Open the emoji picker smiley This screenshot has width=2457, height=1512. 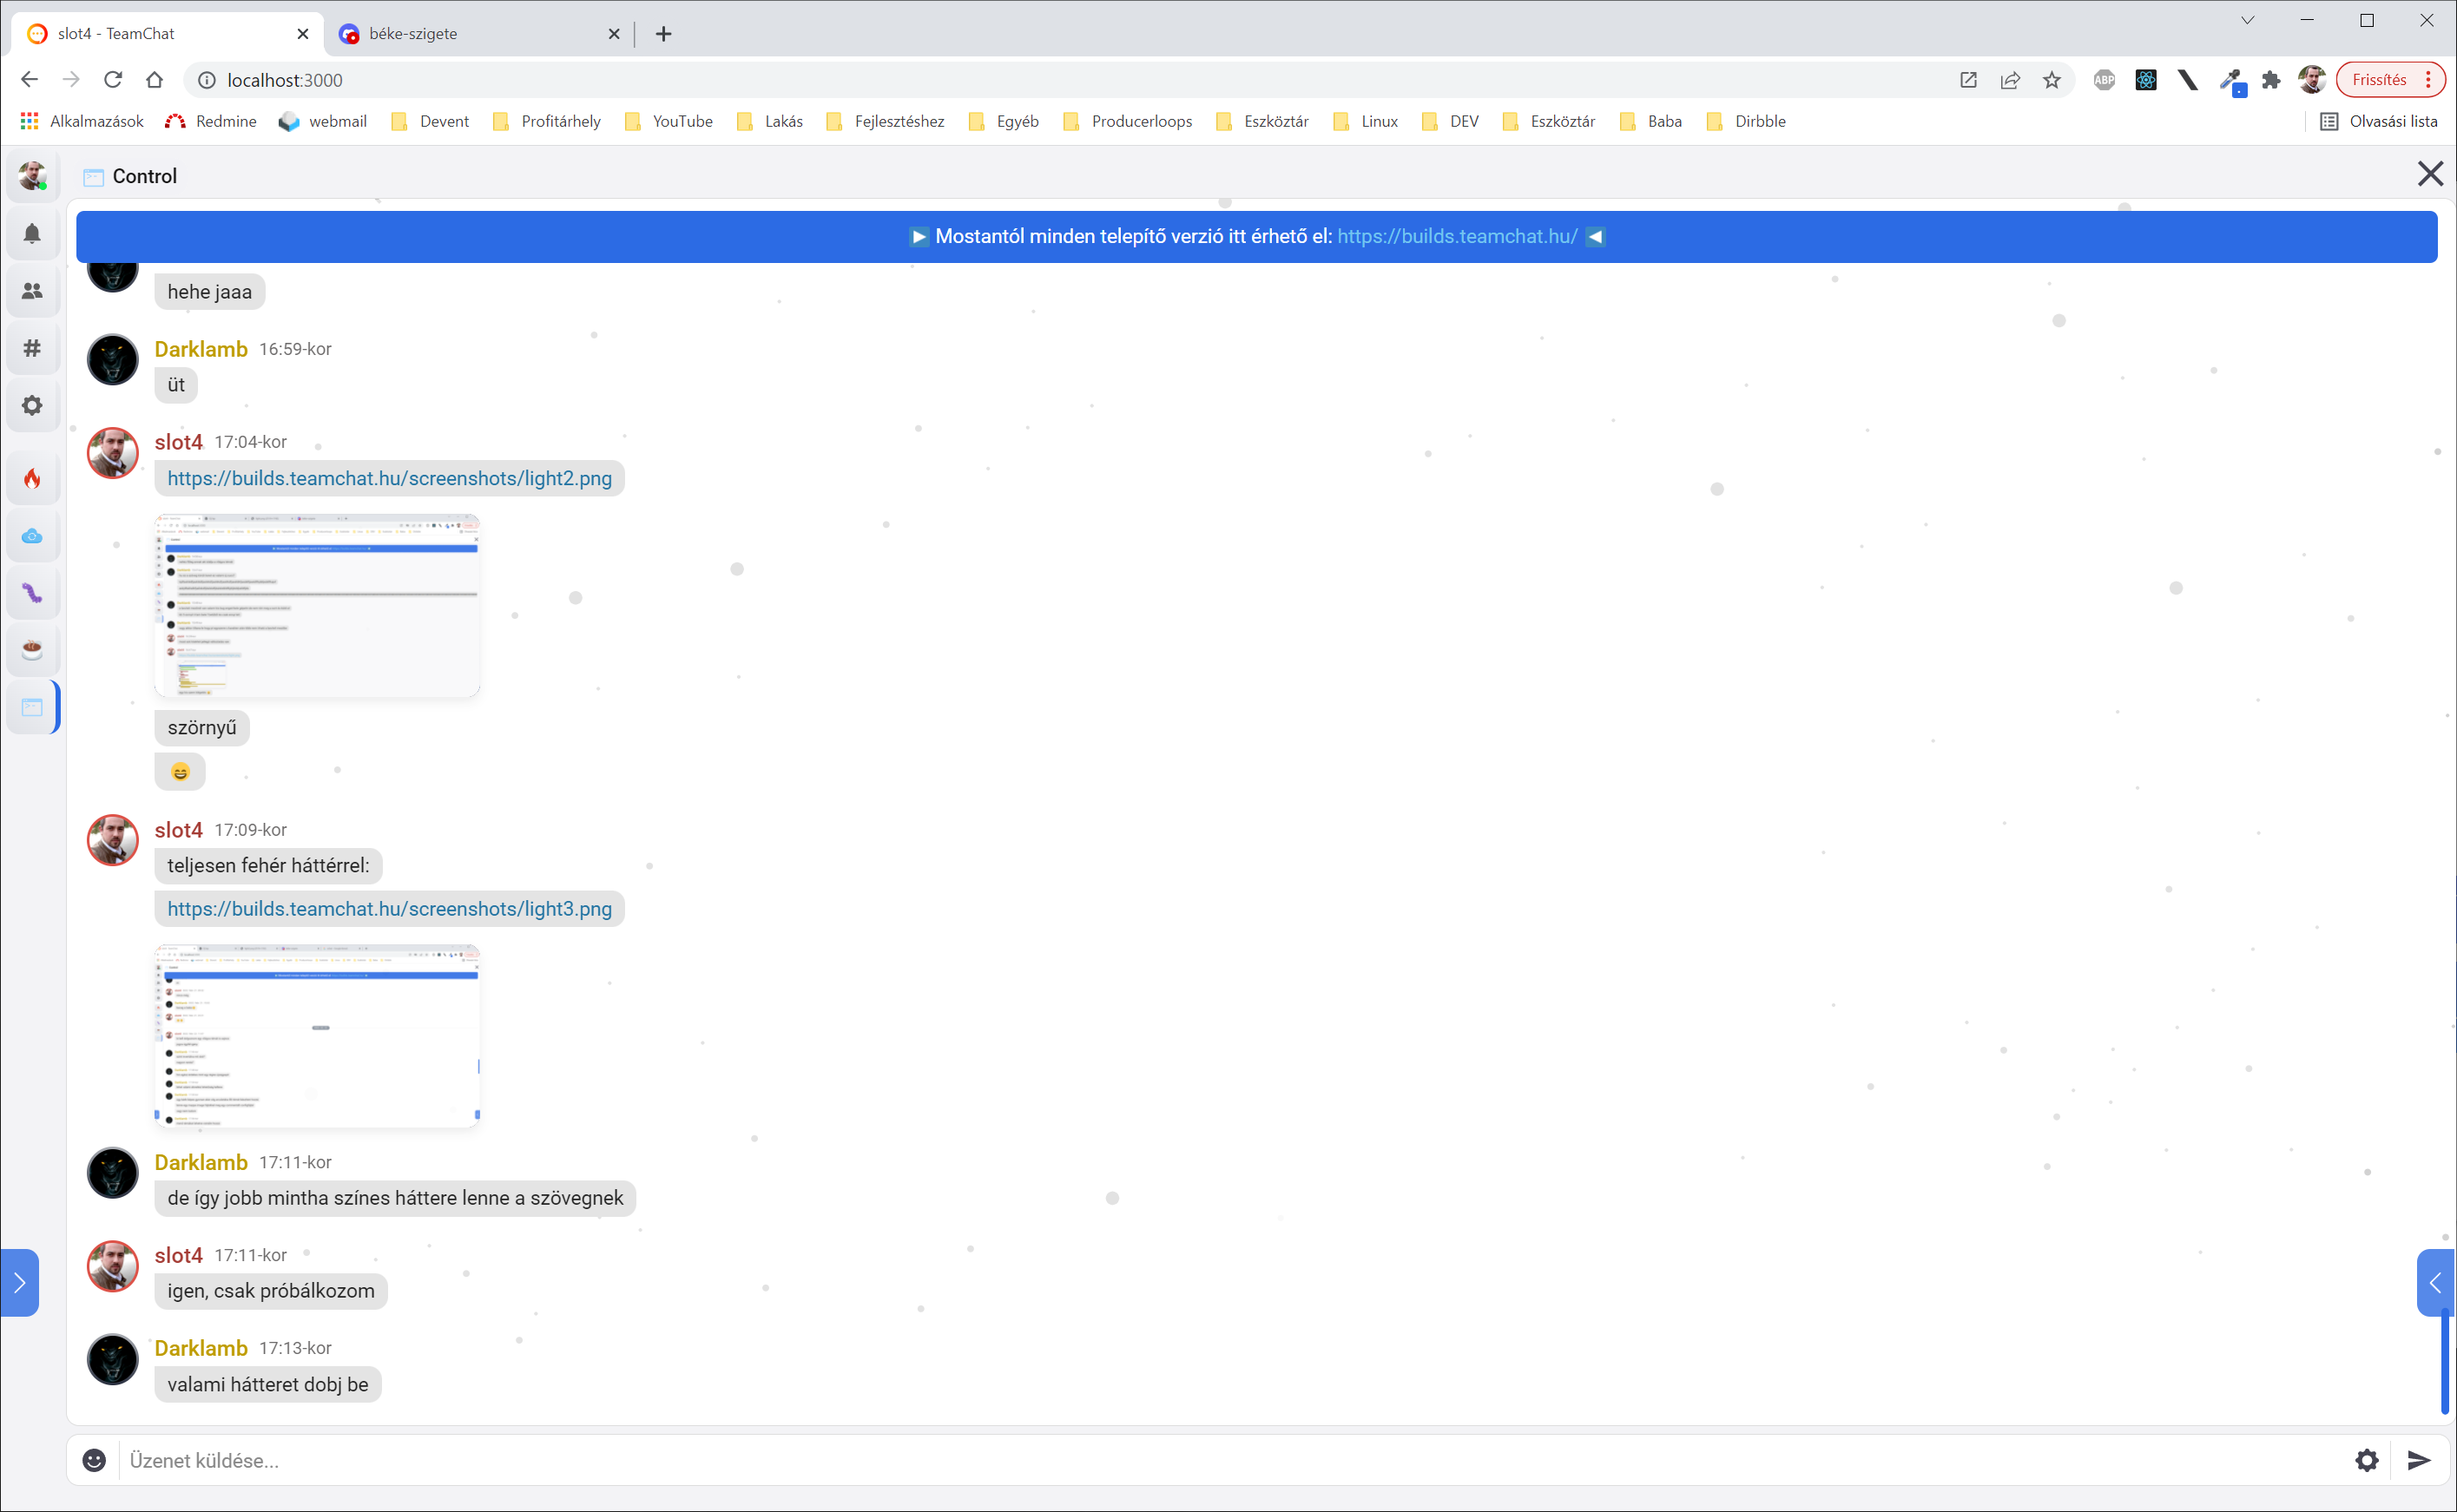pyautogui.click(x=94, y=1460)
